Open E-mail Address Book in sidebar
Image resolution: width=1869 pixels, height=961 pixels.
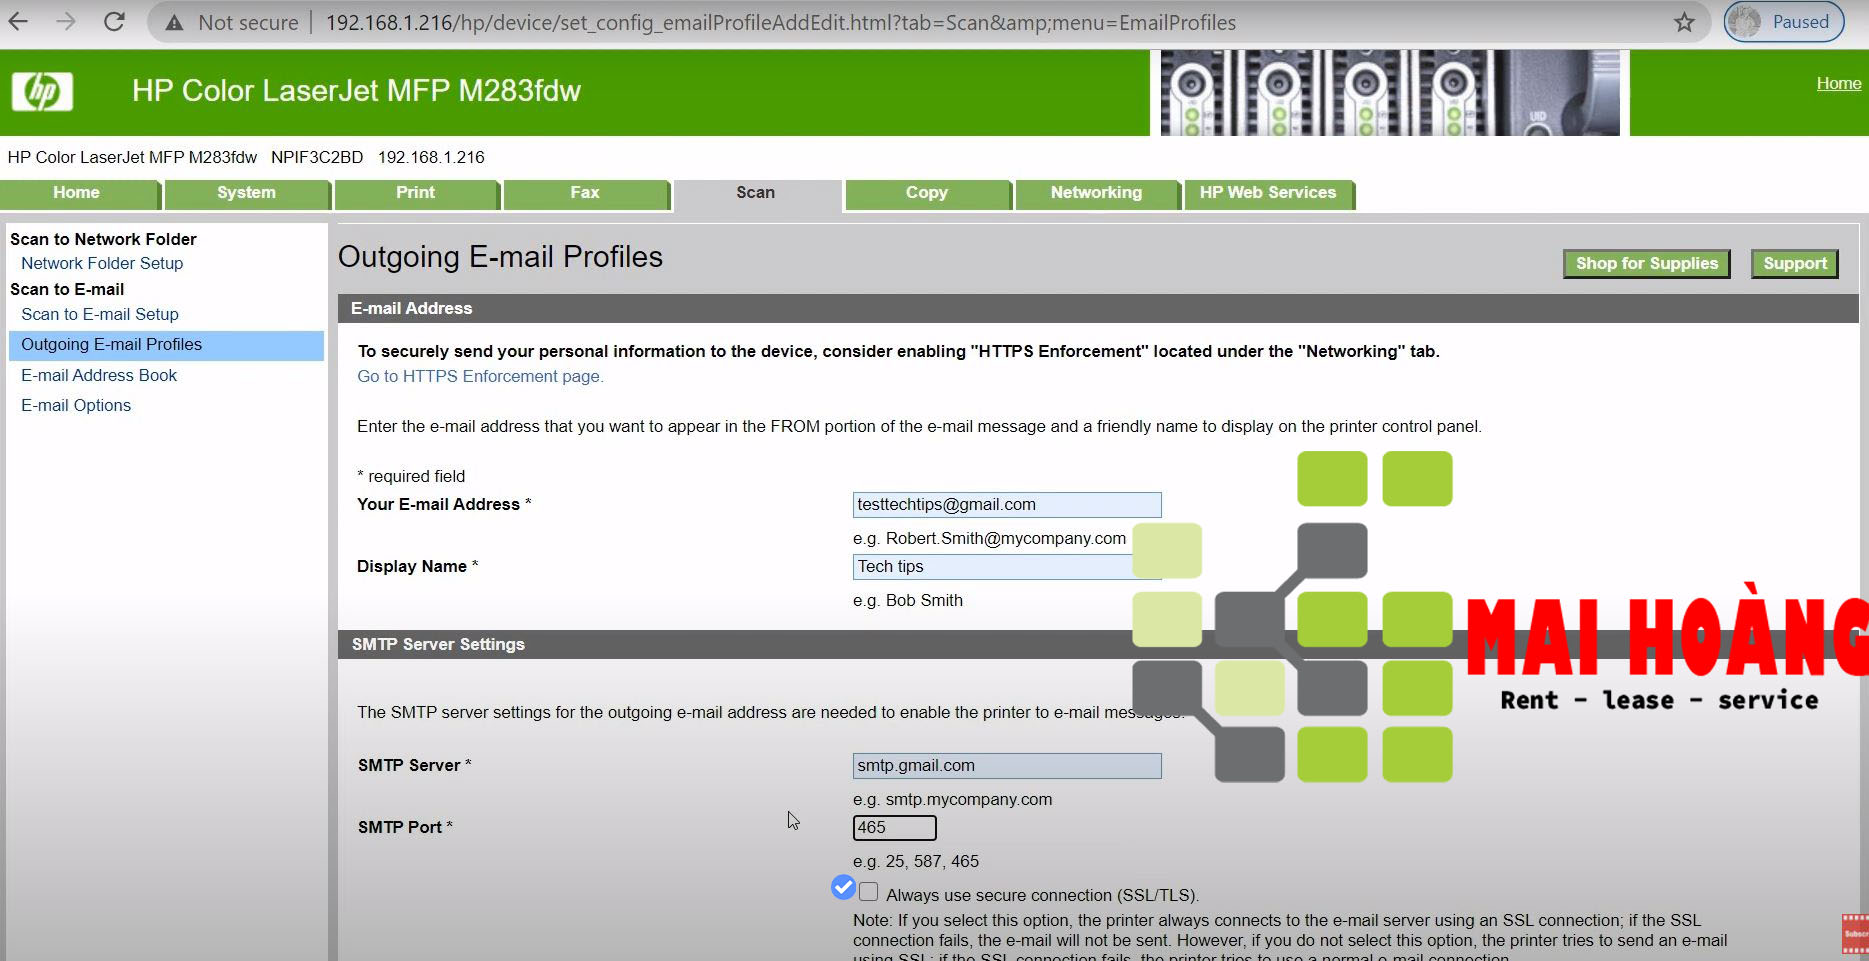99,376
